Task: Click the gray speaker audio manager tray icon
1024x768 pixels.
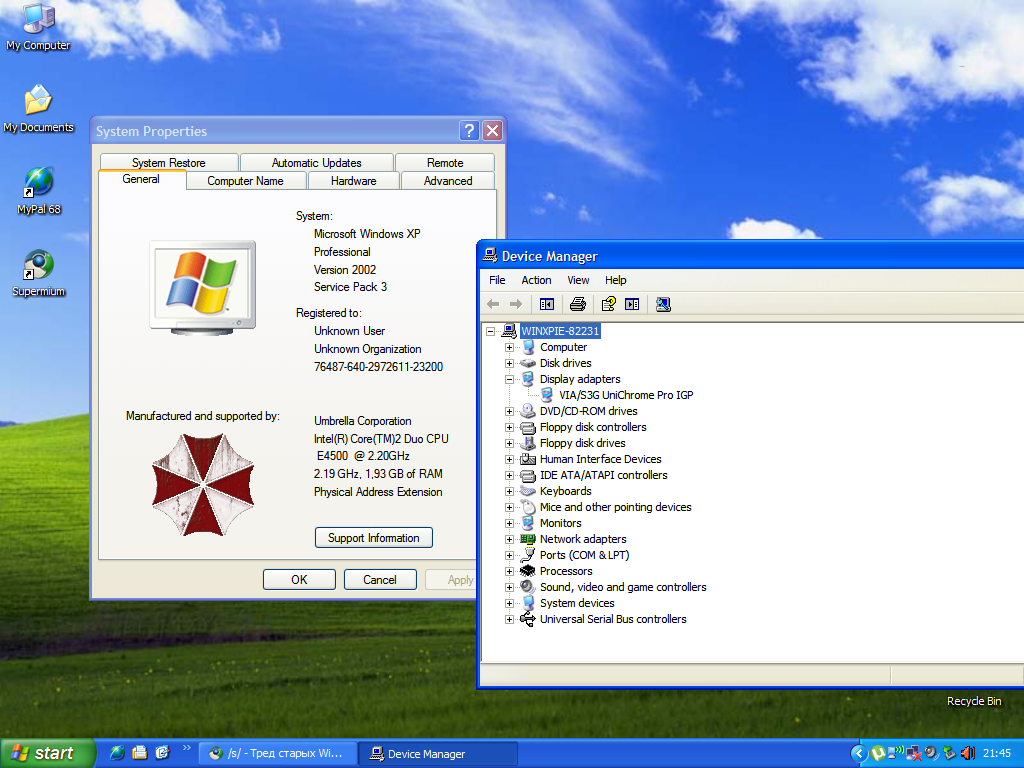Action: pyautogui.click(x=931, y=753)
